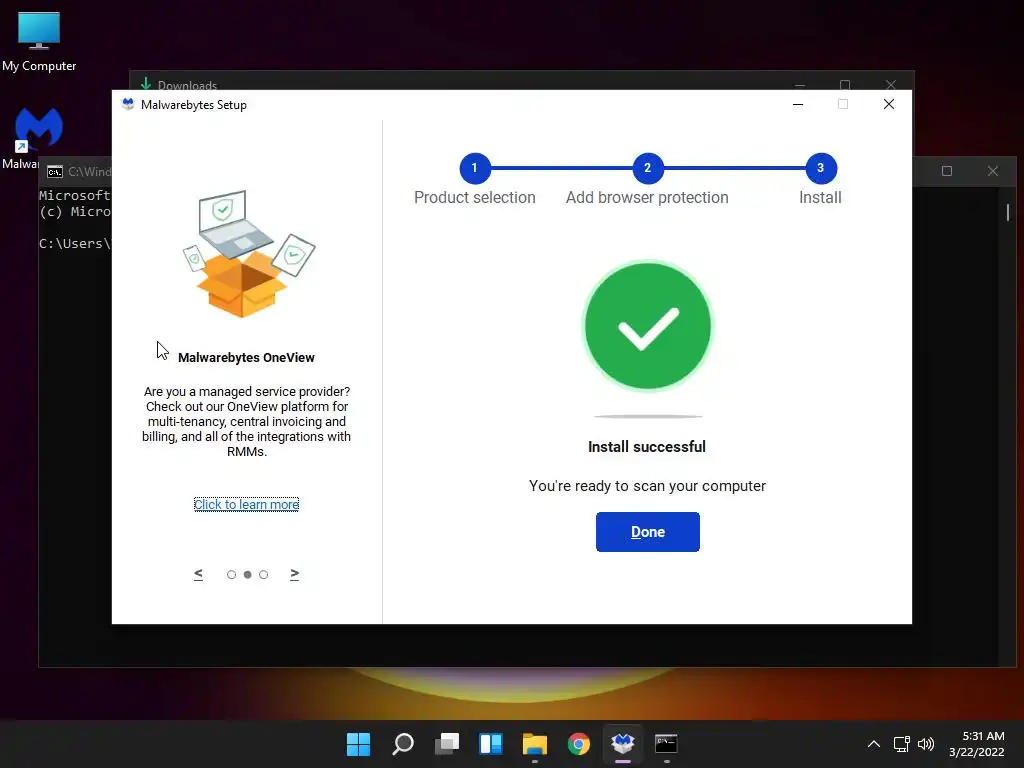Open the My Computer desktop icon

(39, 41)
